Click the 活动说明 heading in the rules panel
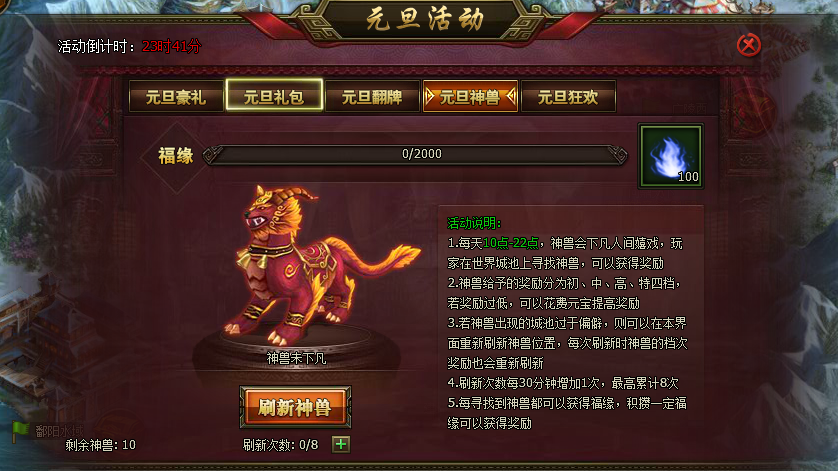838x471 pixels. point(474,223)
